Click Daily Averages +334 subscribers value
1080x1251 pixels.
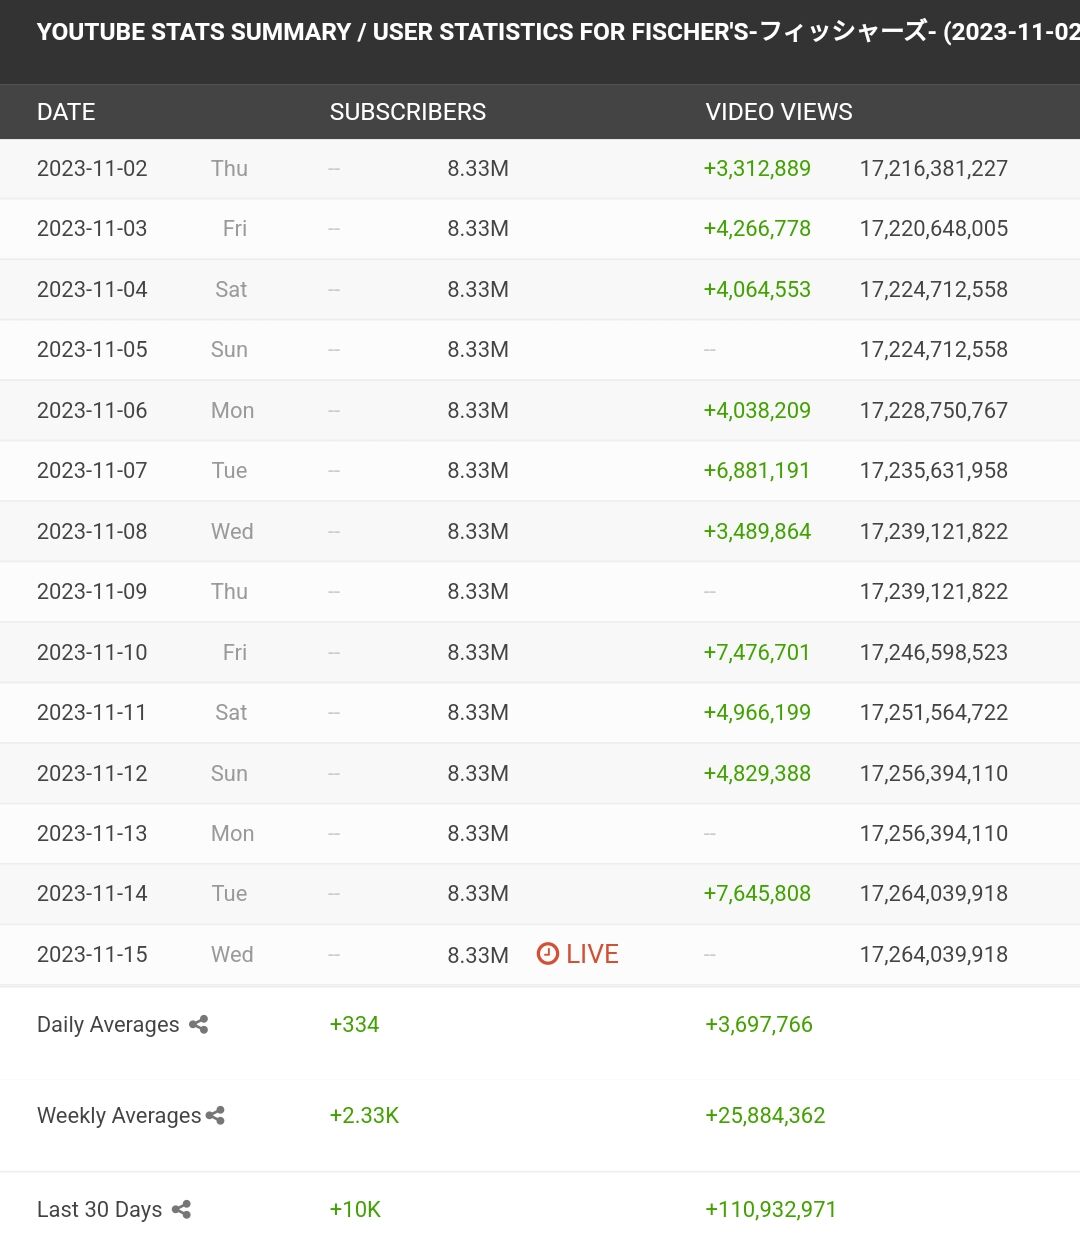(354, 1024)
